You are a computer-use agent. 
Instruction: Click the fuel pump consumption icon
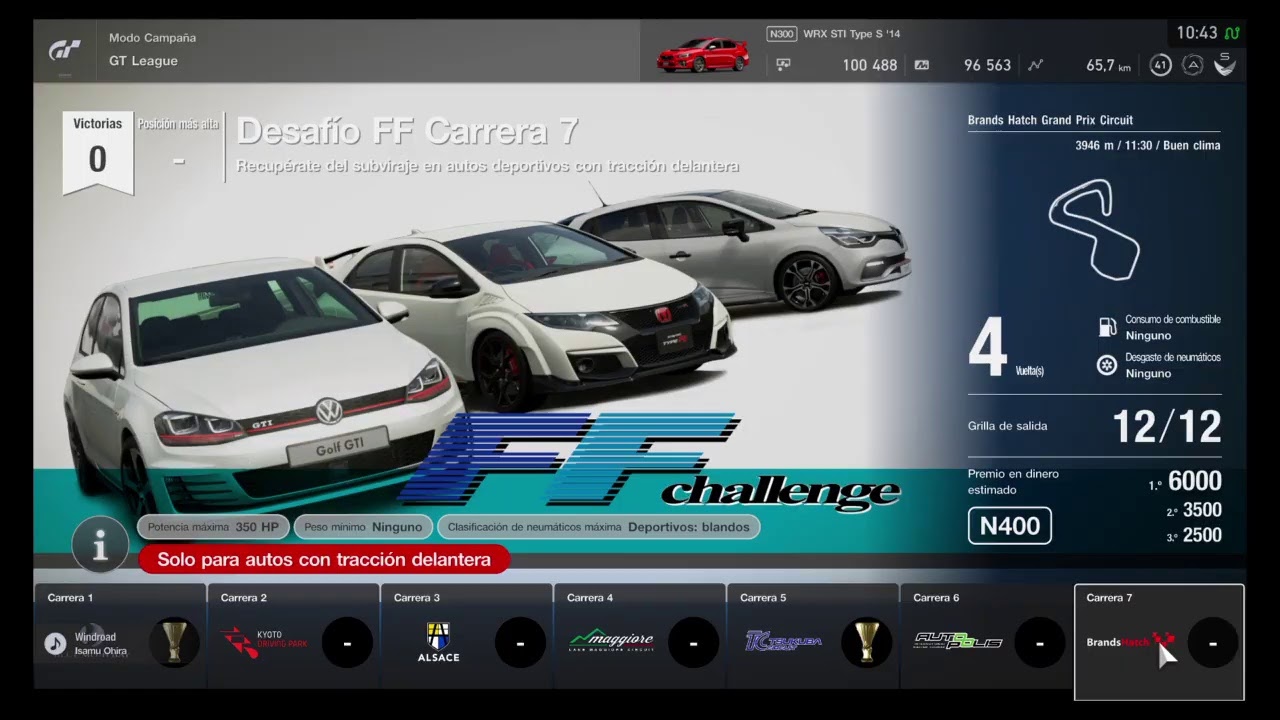pos(1107,326)
